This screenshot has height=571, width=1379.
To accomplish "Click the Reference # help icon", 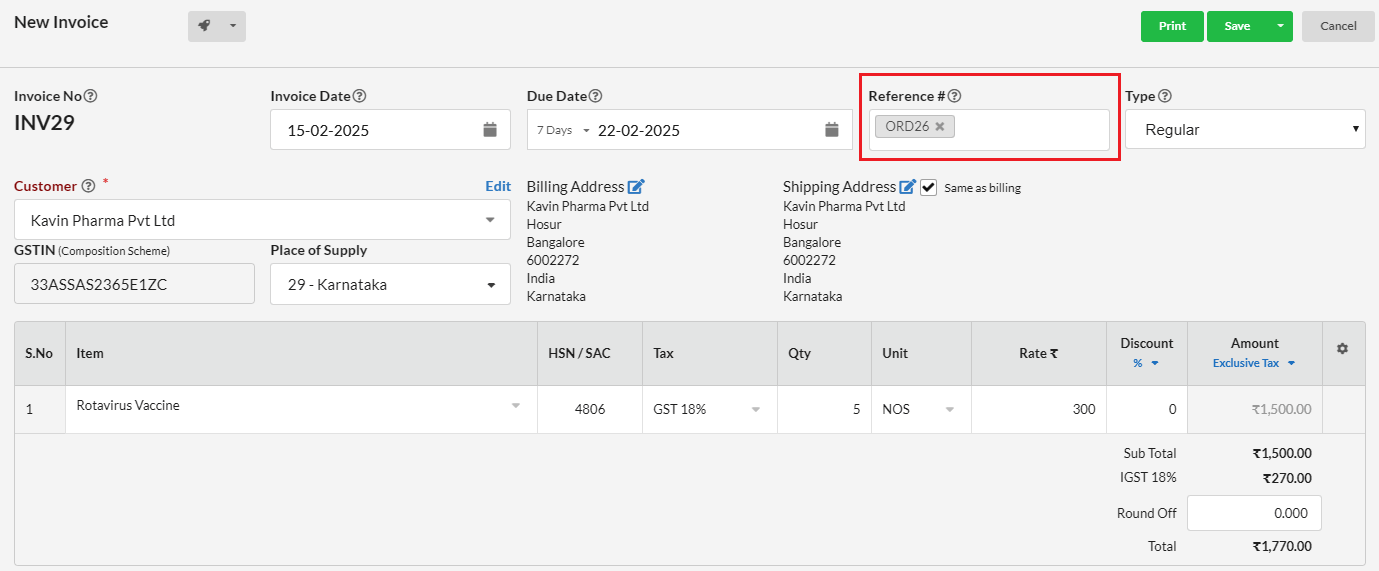I will pos(954,96).
